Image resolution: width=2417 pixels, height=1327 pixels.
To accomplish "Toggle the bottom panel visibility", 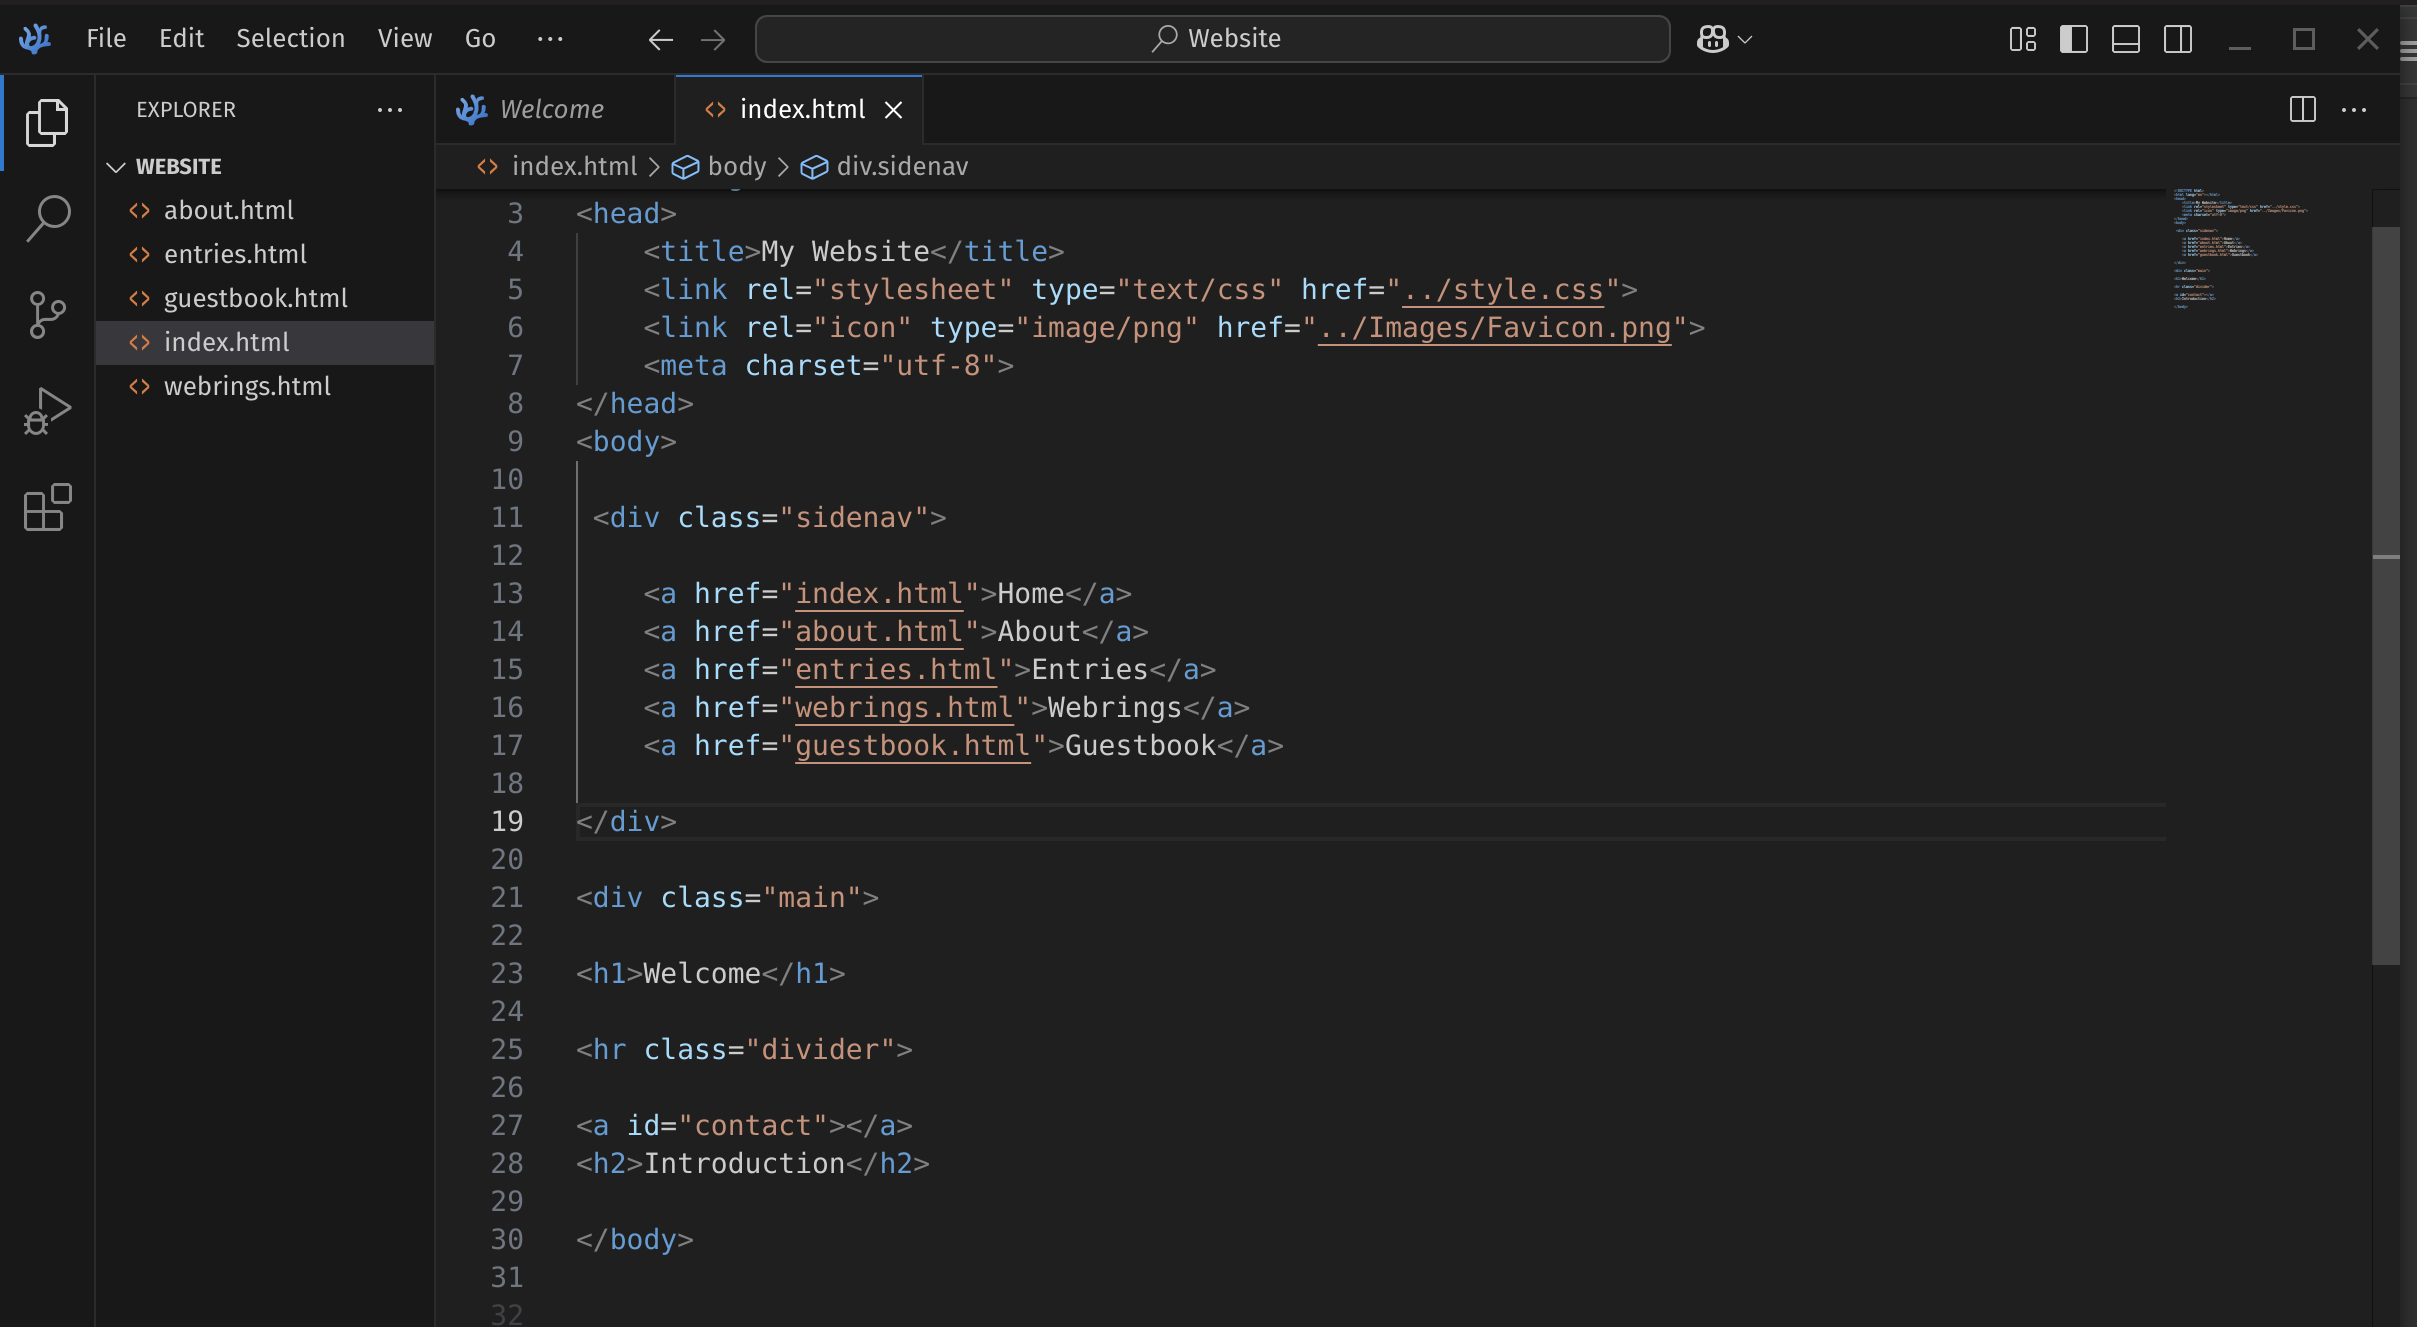I will (2126, 39).
